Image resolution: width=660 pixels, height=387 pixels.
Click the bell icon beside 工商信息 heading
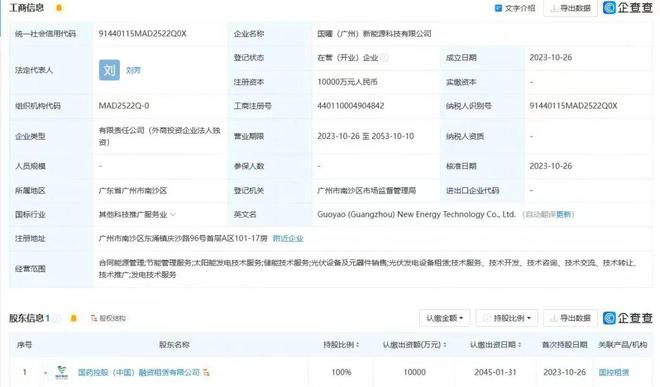pyautogui.click(x=59, y=8)
